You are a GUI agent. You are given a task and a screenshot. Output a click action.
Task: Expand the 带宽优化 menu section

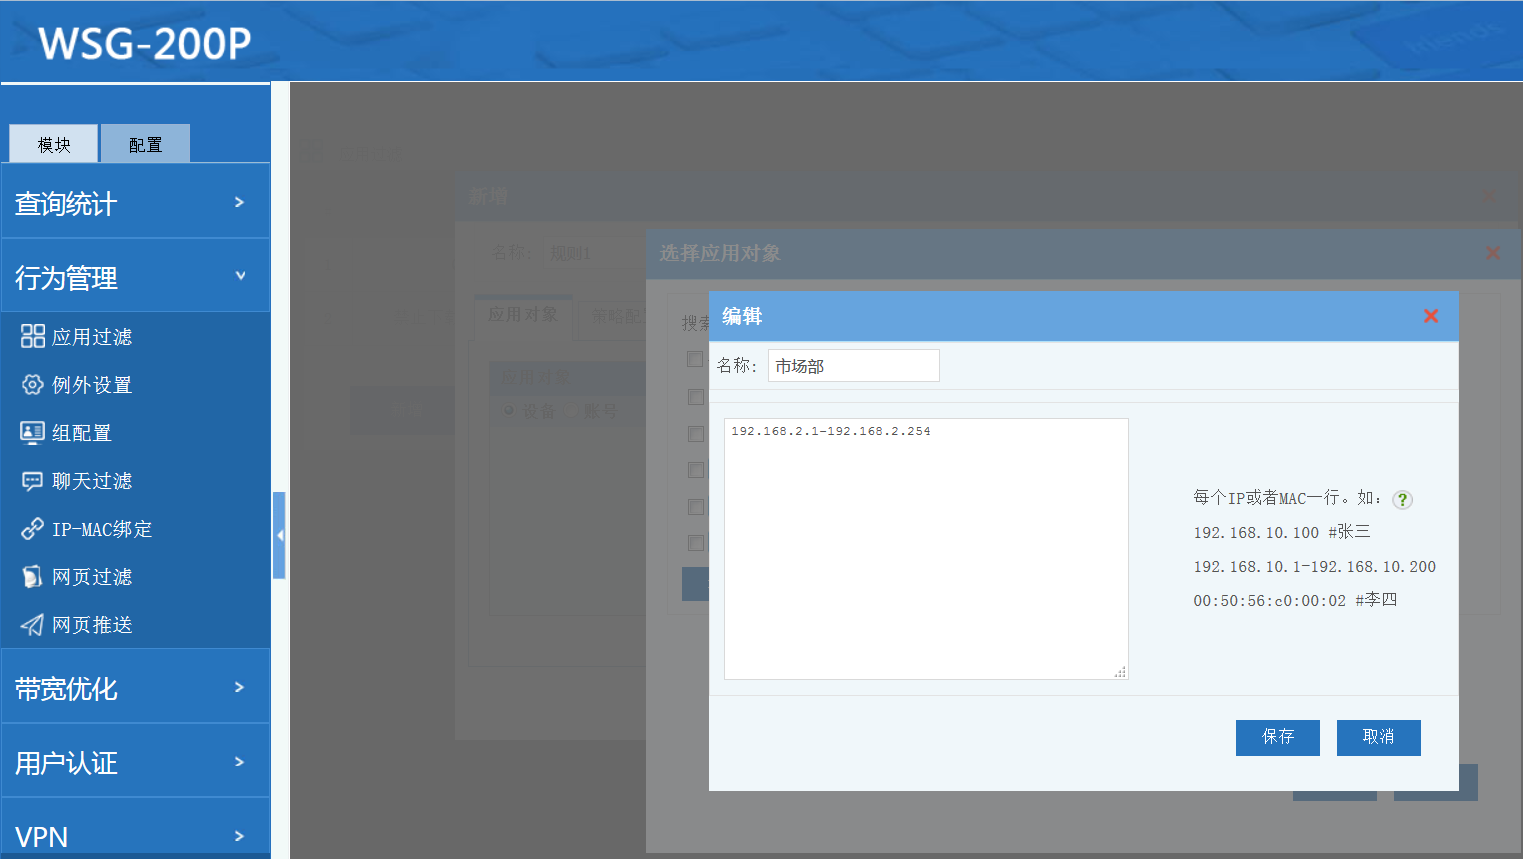point(135,688)
